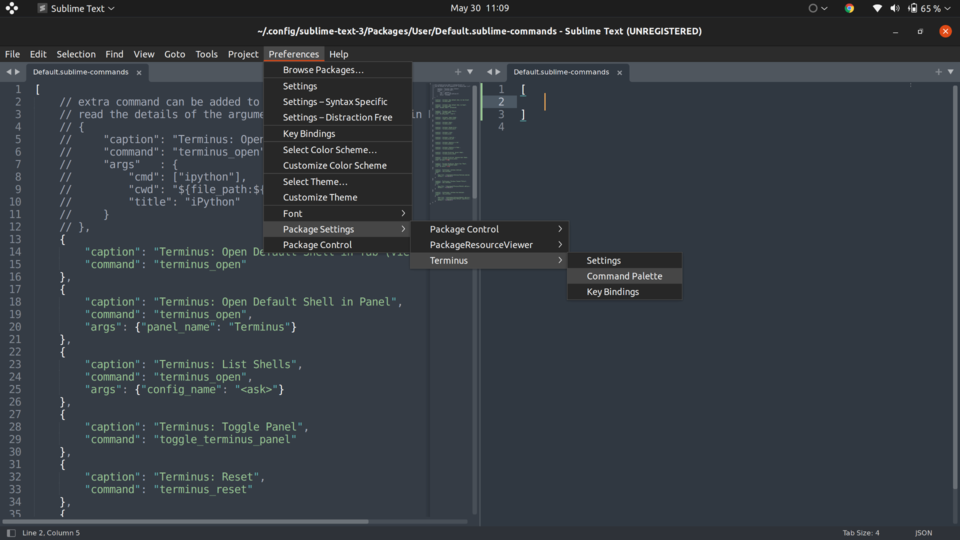Click JSON syntax selector in status bar
The width and height of the screenshot is (960, 540).
coord(923,532)
